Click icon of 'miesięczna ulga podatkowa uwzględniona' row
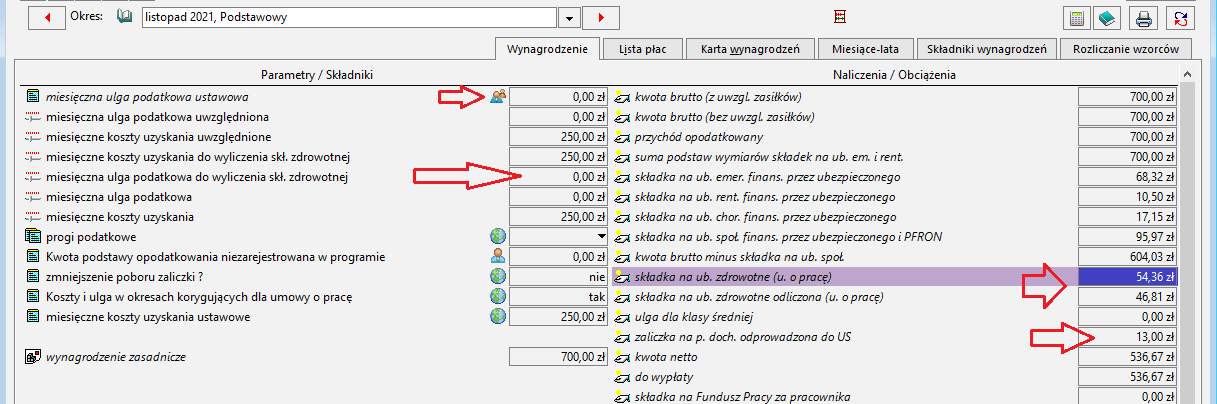 tap(33, 117)
